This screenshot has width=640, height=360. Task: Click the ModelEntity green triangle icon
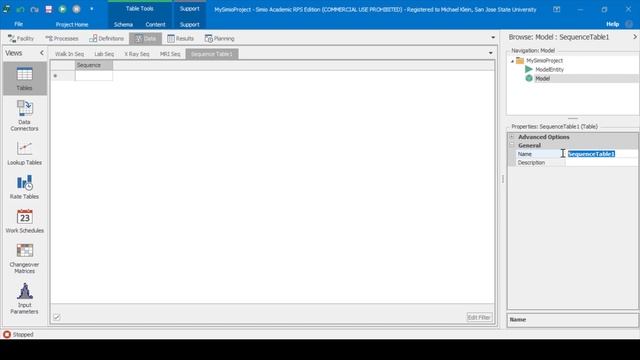pyautogui.click(x=529, y=69)
